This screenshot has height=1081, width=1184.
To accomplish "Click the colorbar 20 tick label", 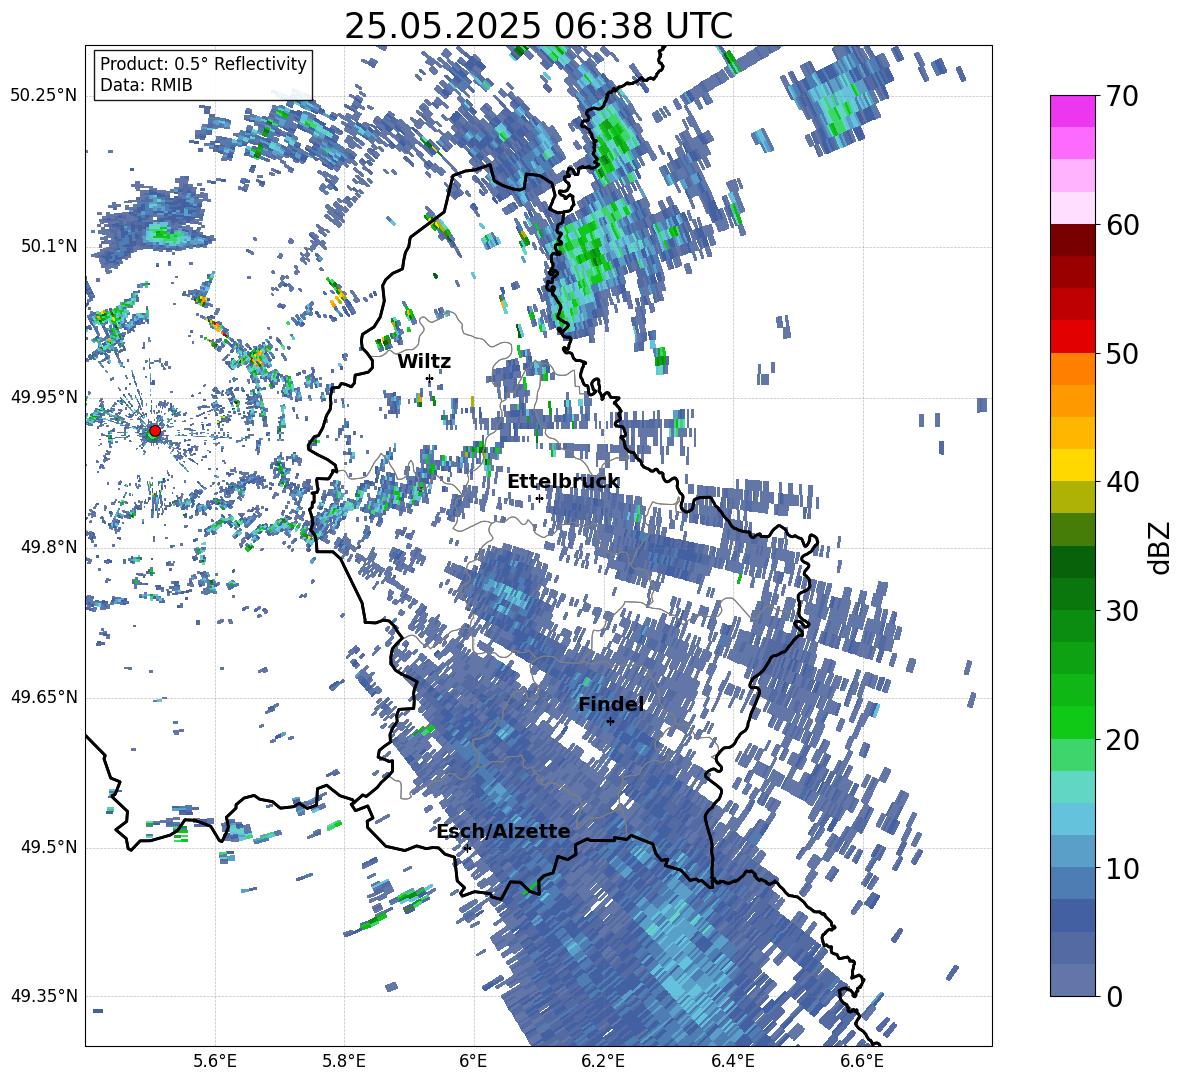I will click(x=1122, y=740).
